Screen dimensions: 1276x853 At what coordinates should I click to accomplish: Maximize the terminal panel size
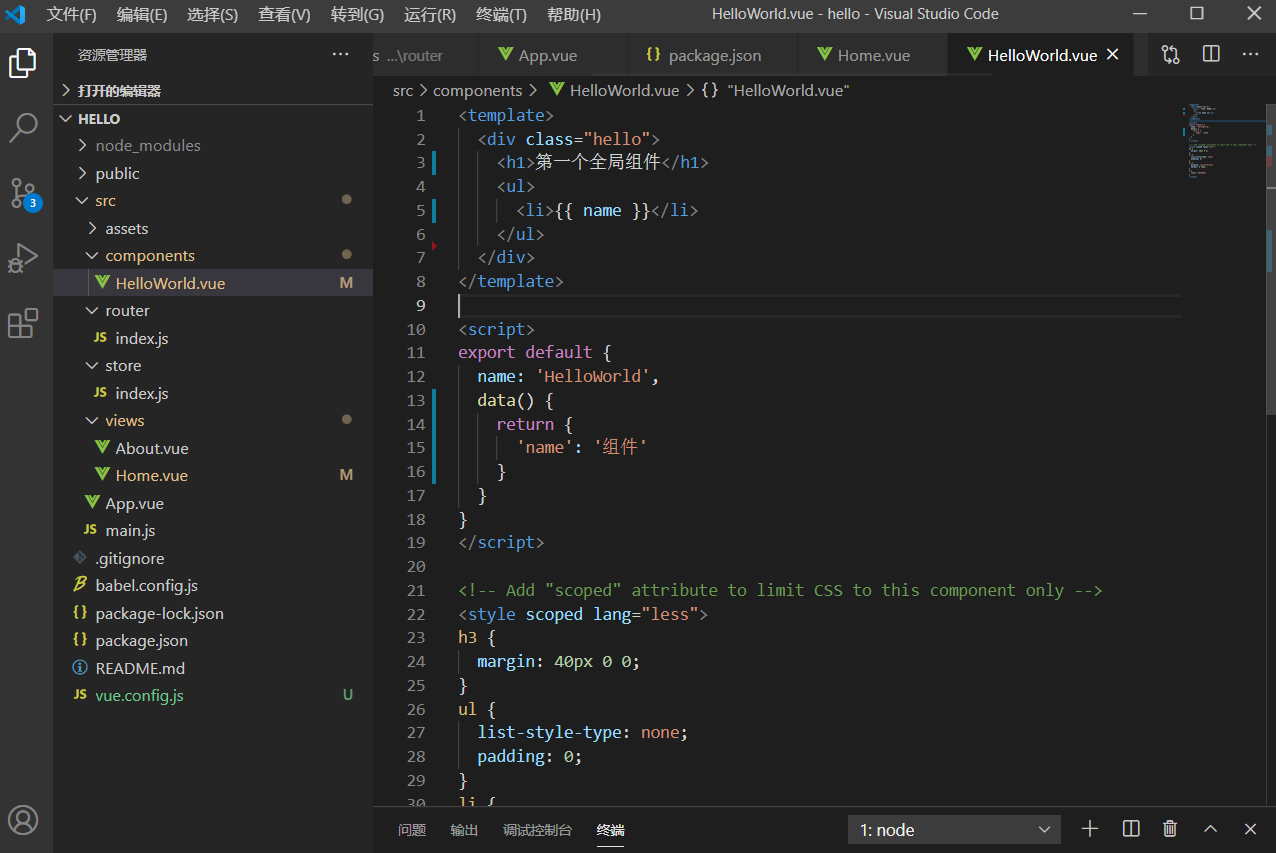tap(1210, 829)
